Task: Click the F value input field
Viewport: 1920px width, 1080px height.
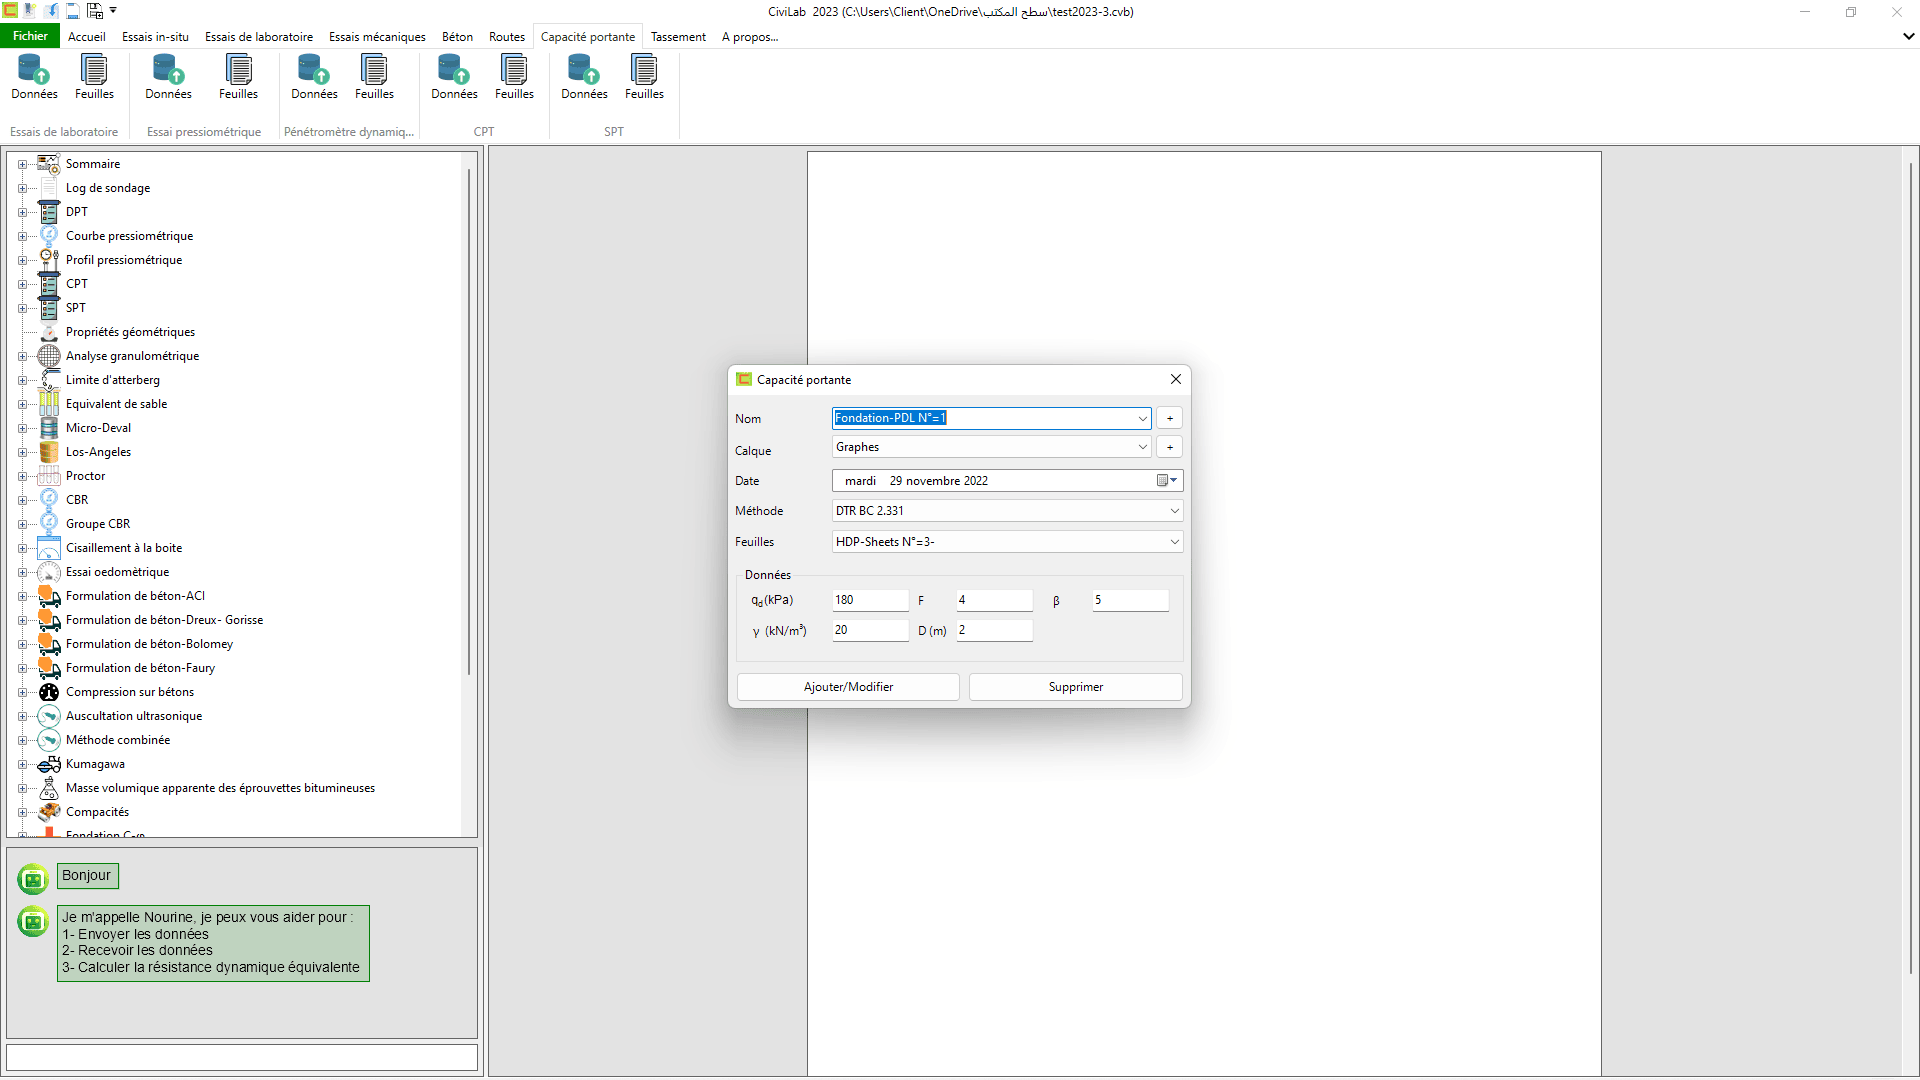Action: (x=994, y=600)
